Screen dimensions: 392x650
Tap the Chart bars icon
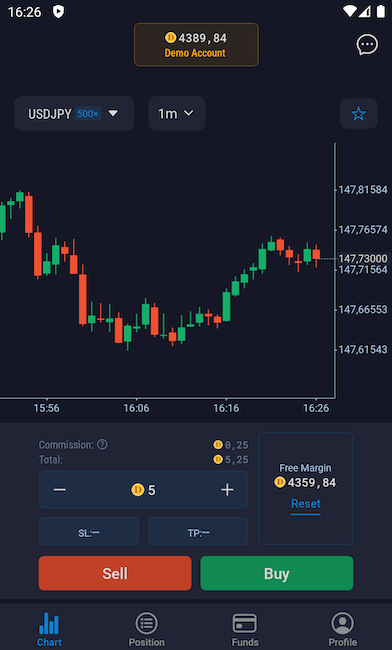tap(49, 623)
